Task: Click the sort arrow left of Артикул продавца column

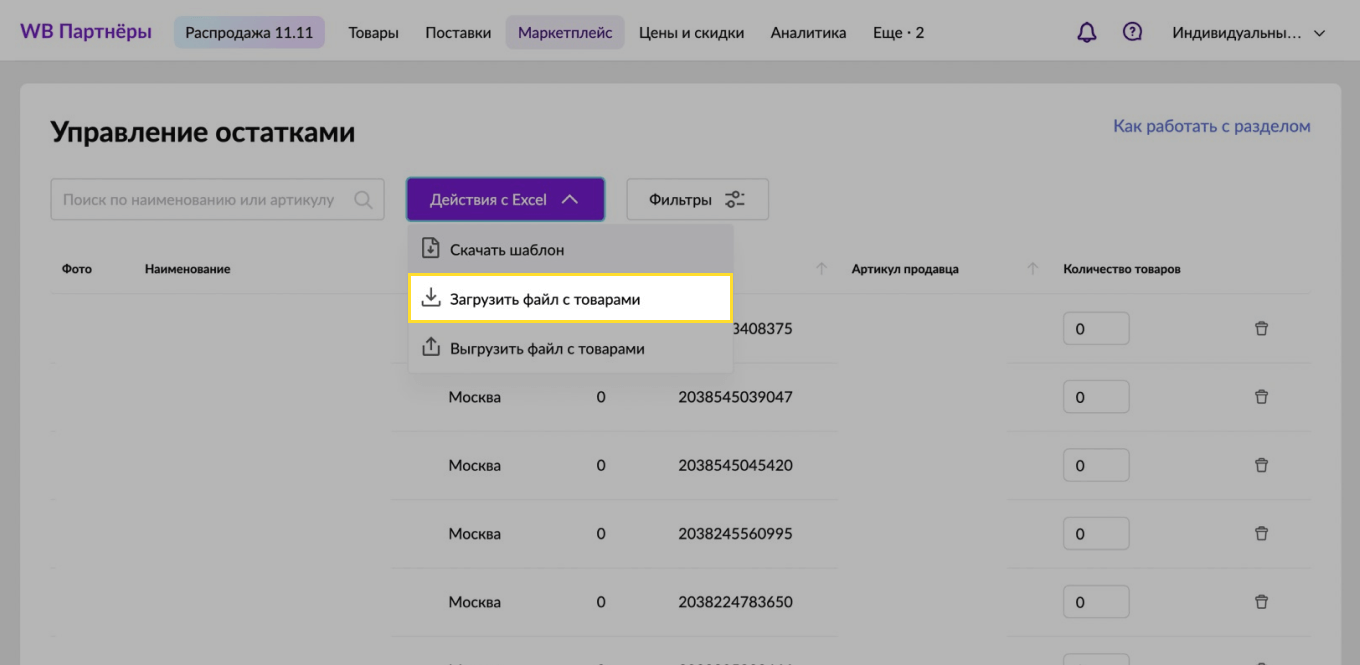Action: coord(822,268)
